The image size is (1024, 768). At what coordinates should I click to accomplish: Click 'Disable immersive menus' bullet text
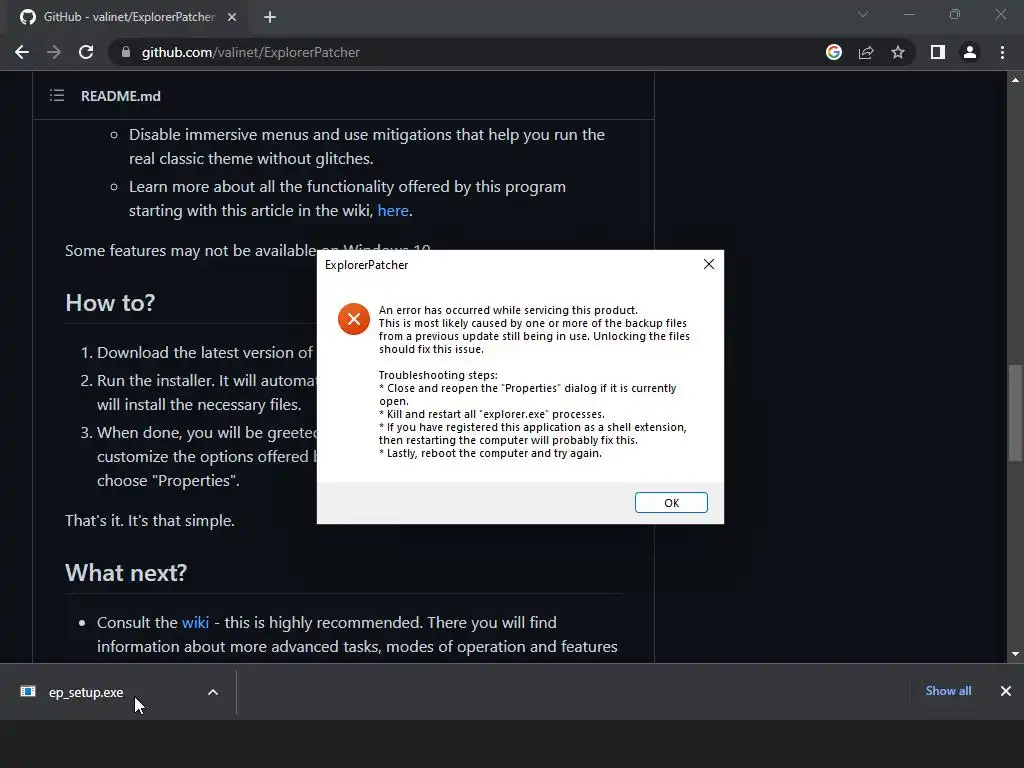pos(367,146)
